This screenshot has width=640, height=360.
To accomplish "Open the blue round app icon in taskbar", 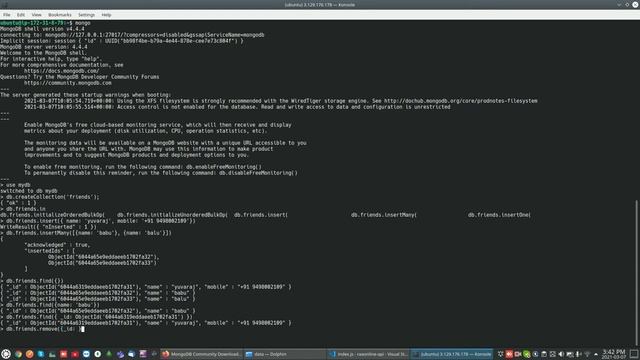I will 86,354.
